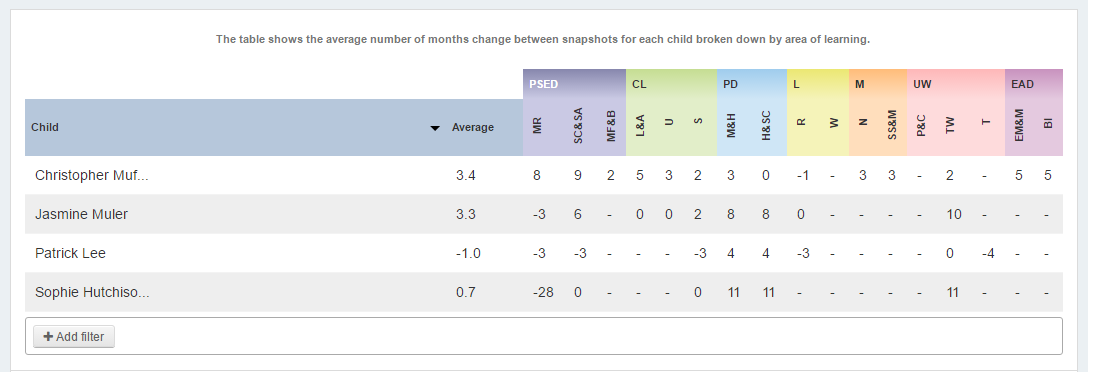Image resolution: width=1107 pixels, height=372 pixels.
Task: Sort by the MR column
Action: pos(537,128)
